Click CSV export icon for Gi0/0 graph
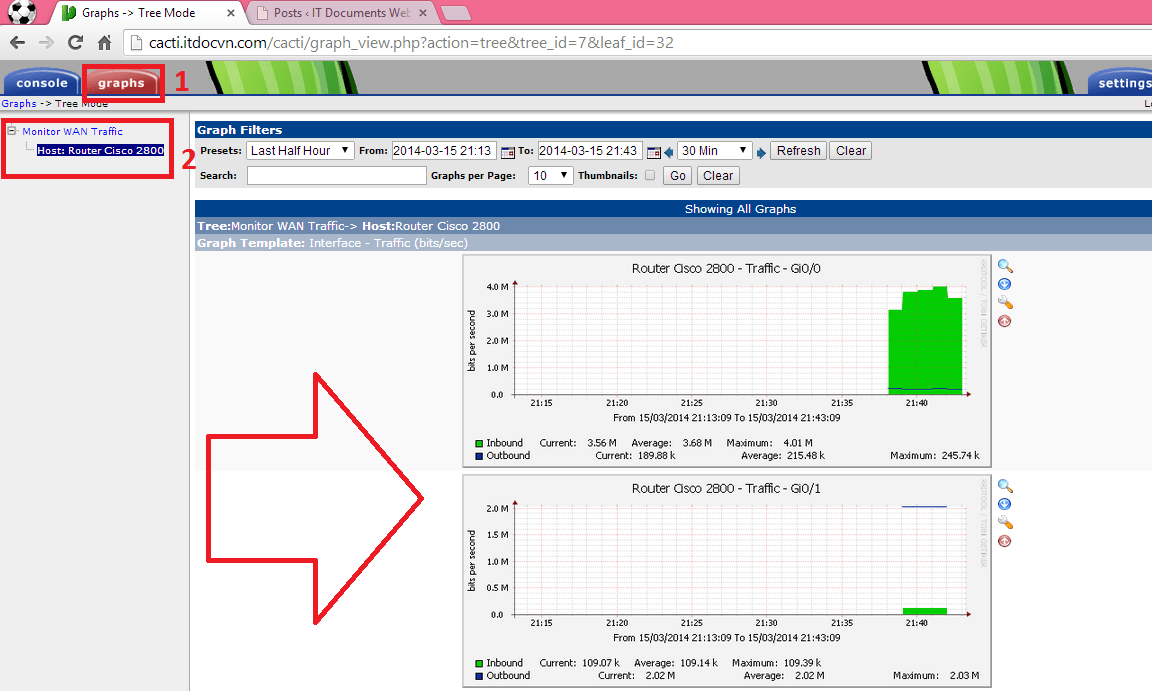Image resolution: width=1152 pixels, height=691 pixels. pyautogui.click(x=1005, y=285)
